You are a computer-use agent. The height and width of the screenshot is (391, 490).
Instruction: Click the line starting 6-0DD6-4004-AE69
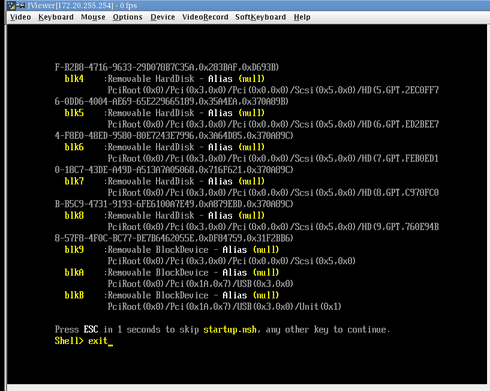tap(172, 102)
